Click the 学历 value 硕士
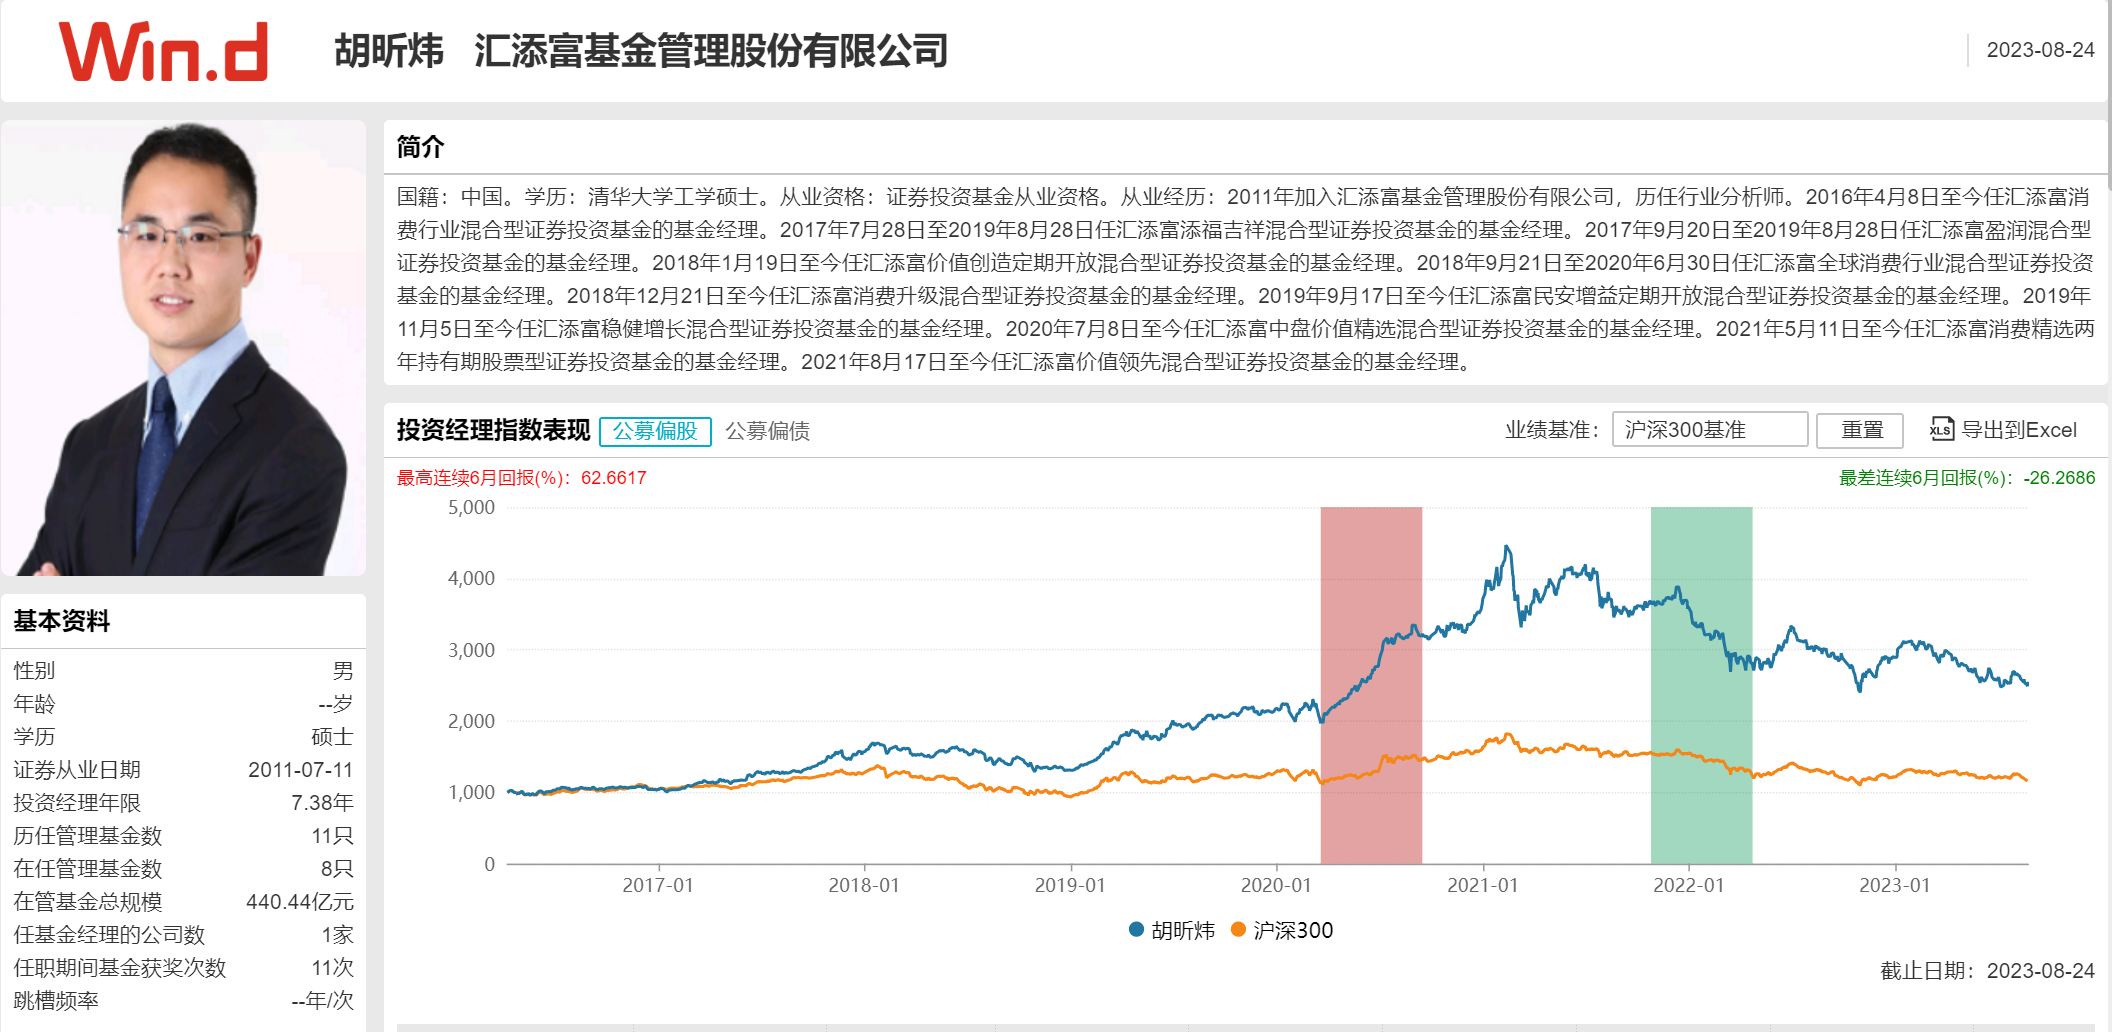Image resolution: width=2112 pixels, height=1032 pixels. click(x=332, y=737)
